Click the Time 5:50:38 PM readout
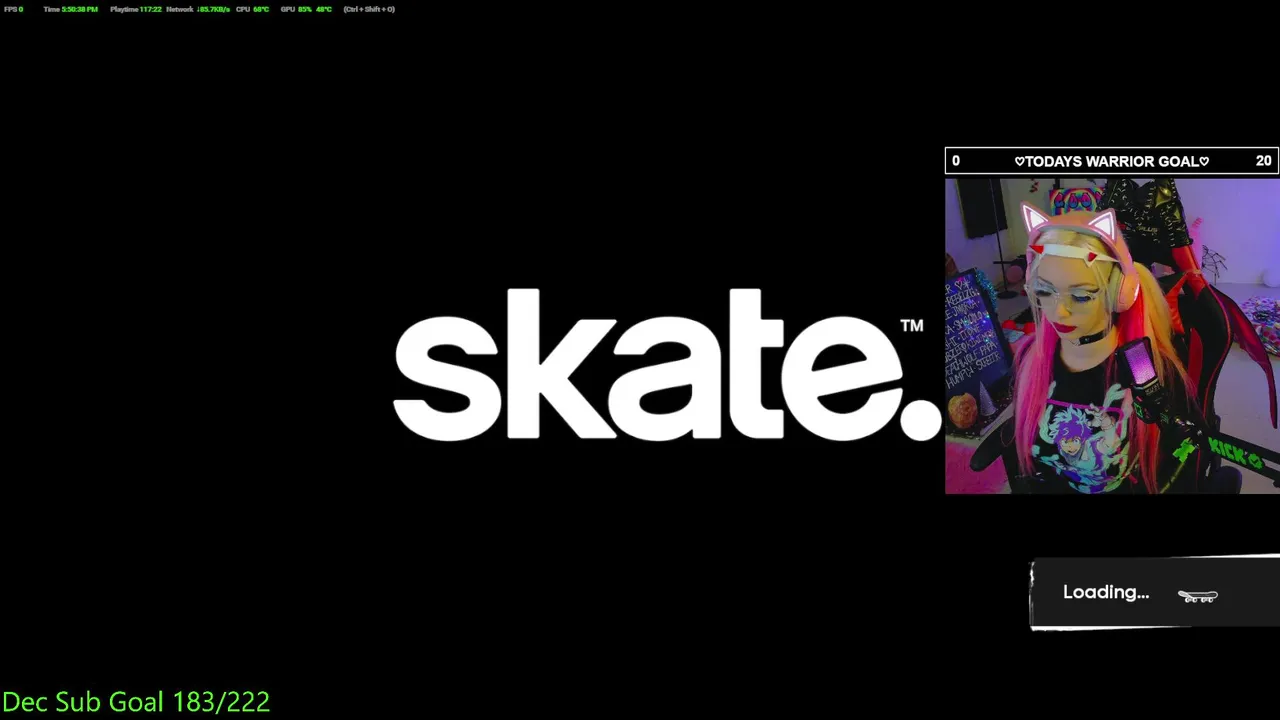Screen dimensions: 1280x720 [x=71, y=9]
